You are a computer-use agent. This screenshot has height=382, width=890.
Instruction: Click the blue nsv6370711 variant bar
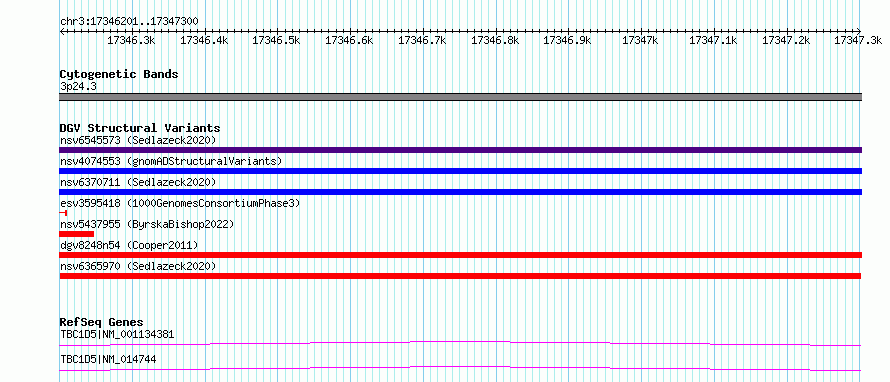[460, 192]
